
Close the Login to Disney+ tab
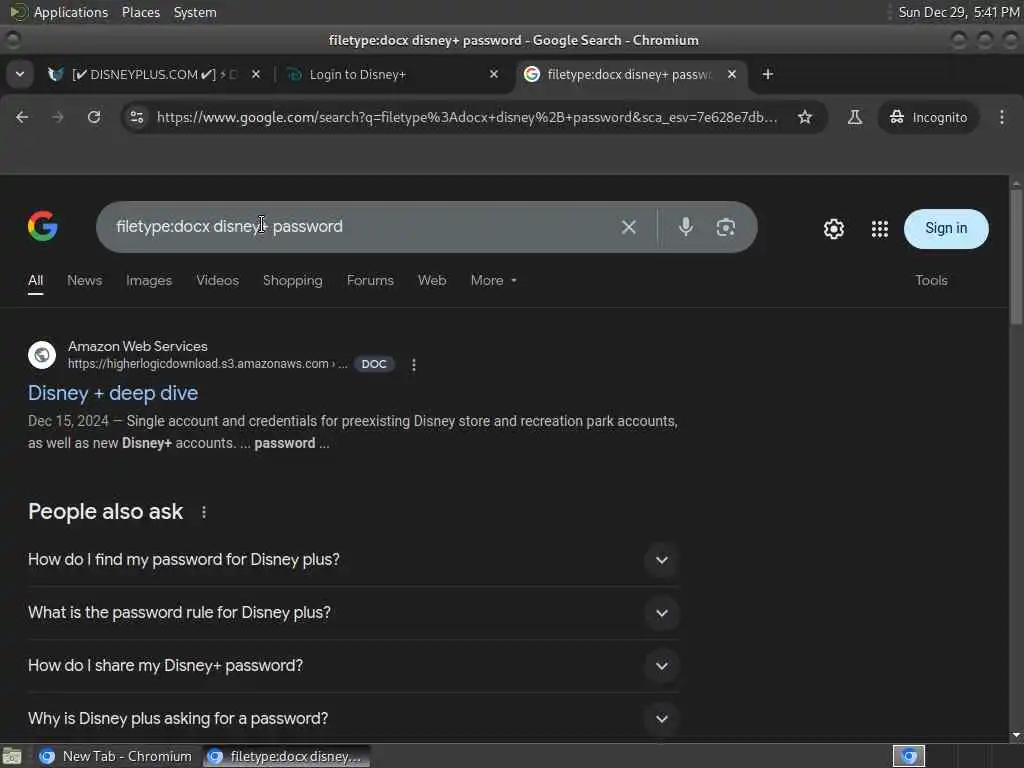[494, 74]
